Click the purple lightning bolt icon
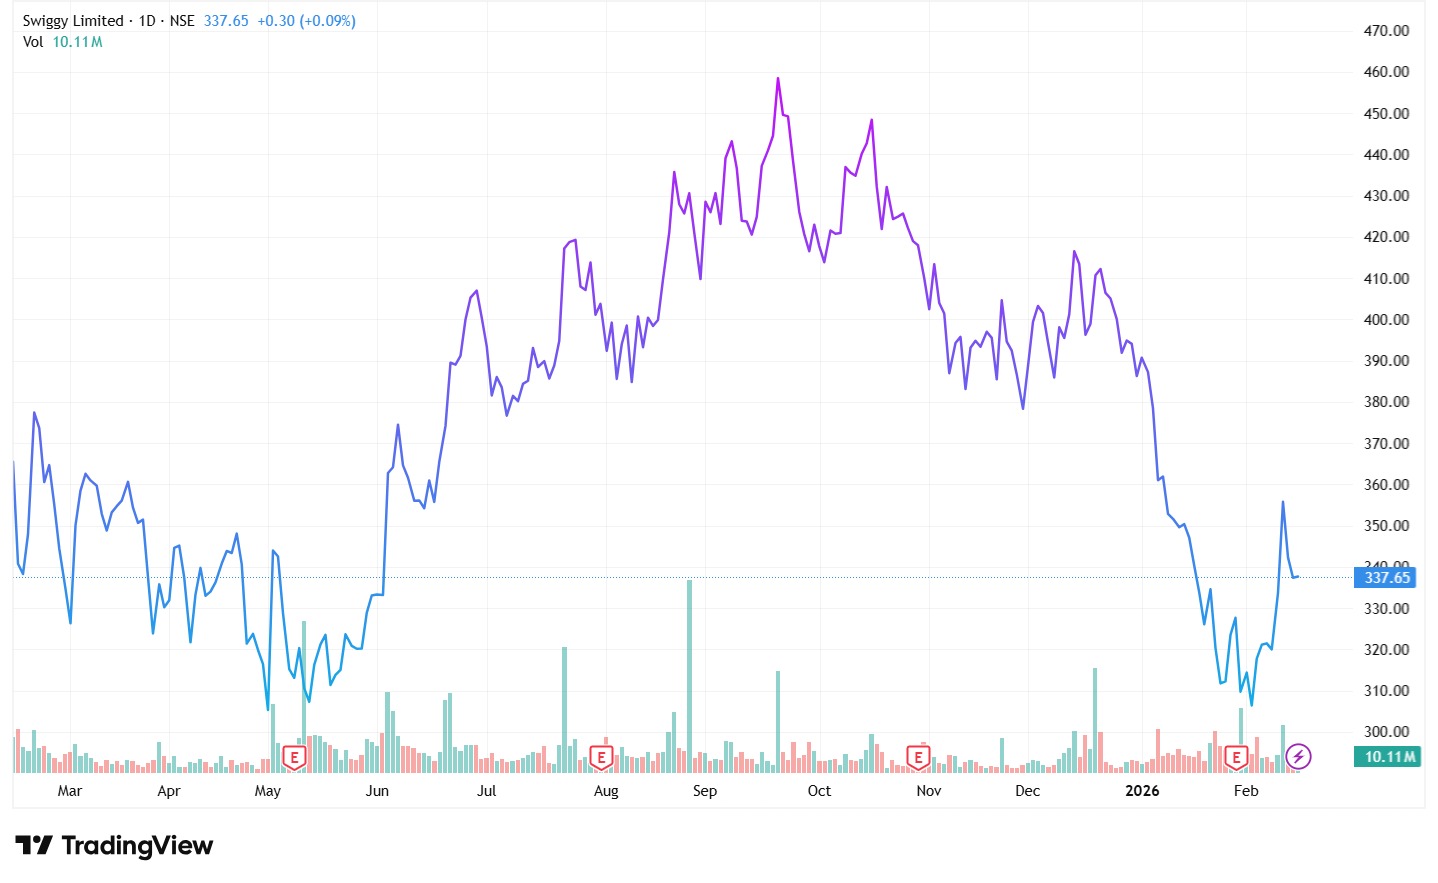 coord(1298,757)
